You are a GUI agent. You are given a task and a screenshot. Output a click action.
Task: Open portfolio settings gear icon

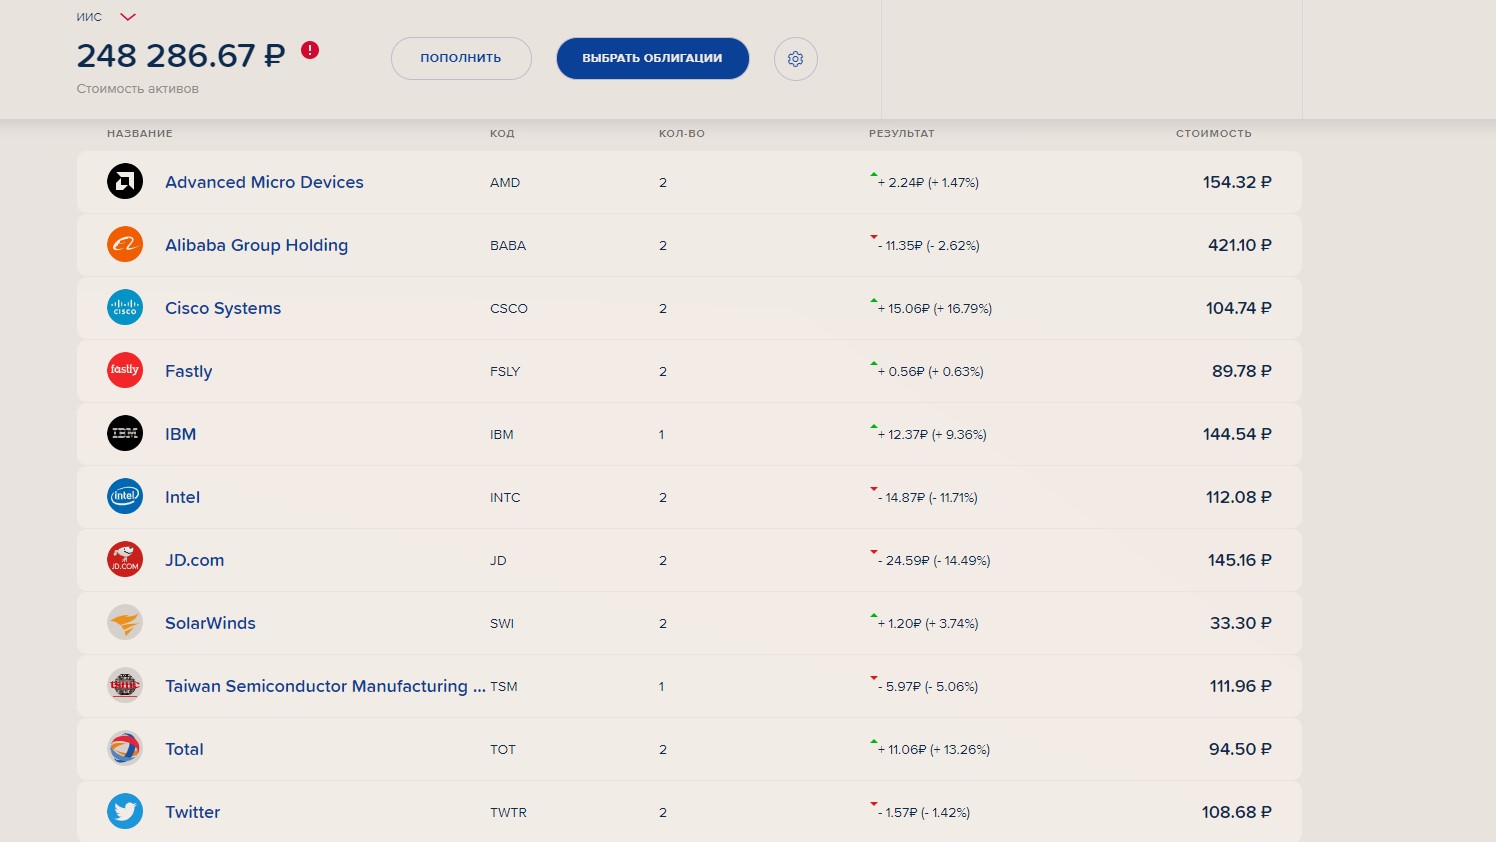(x=796, y=59)
